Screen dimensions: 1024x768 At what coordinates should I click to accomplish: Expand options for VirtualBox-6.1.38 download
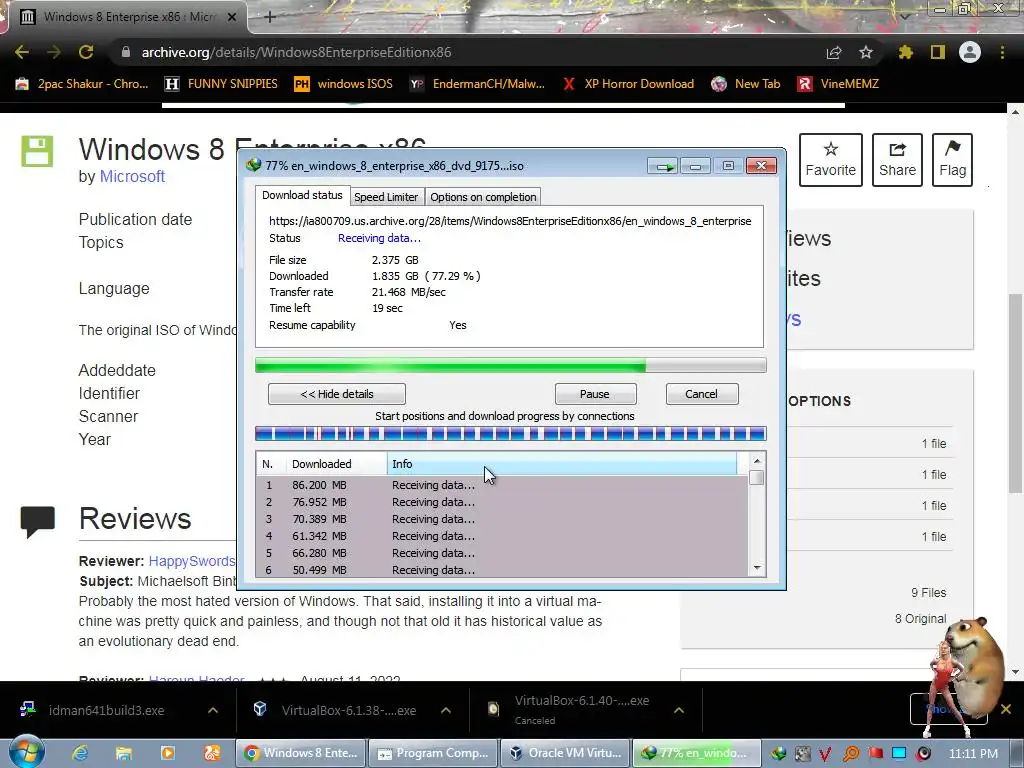(x=446, y=711)
